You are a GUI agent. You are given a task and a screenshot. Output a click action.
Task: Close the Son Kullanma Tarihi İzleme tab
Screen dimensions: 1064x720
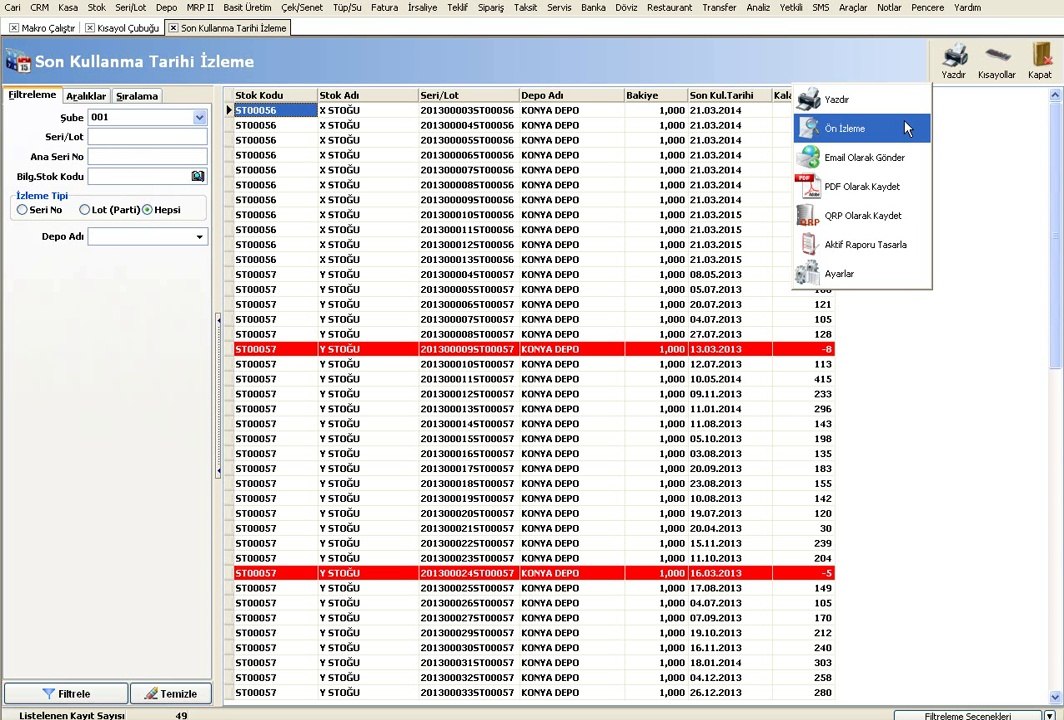[173, 28]
